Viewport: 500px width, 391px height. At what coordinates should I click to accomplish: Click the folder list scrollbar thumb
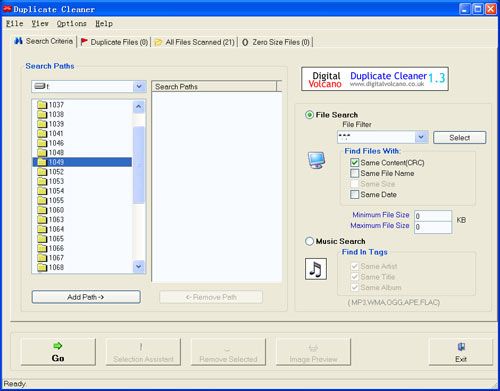139,165
